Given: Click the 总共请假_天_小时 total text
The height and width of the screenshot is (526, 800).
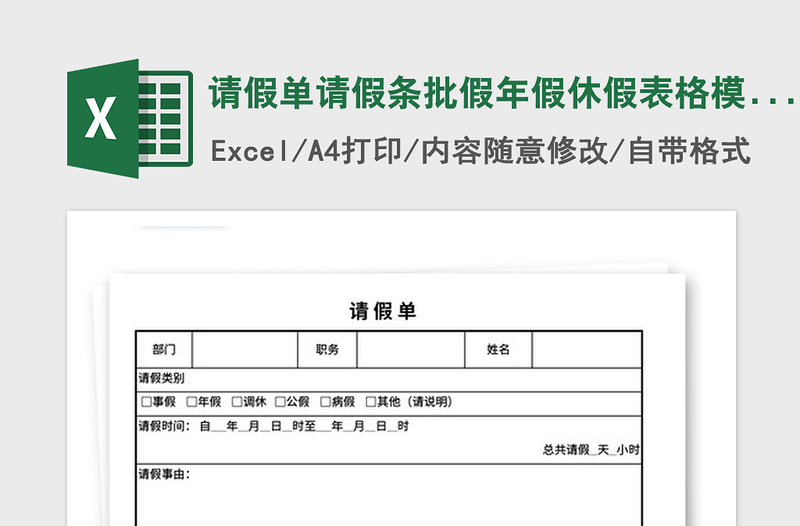Looking at the screenshot, I should 591,450.
